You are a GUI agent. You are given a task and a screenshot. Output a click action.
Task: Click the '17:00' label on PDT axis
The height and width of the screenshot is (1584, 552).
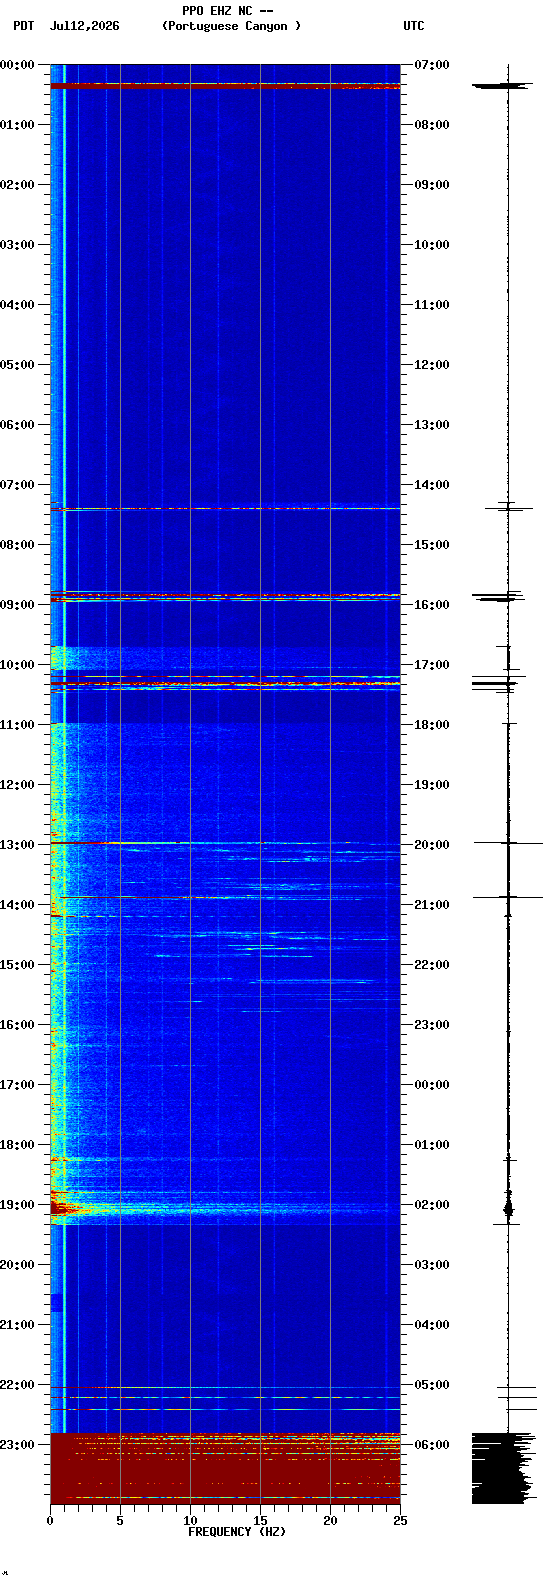(x=17, y=1085)
